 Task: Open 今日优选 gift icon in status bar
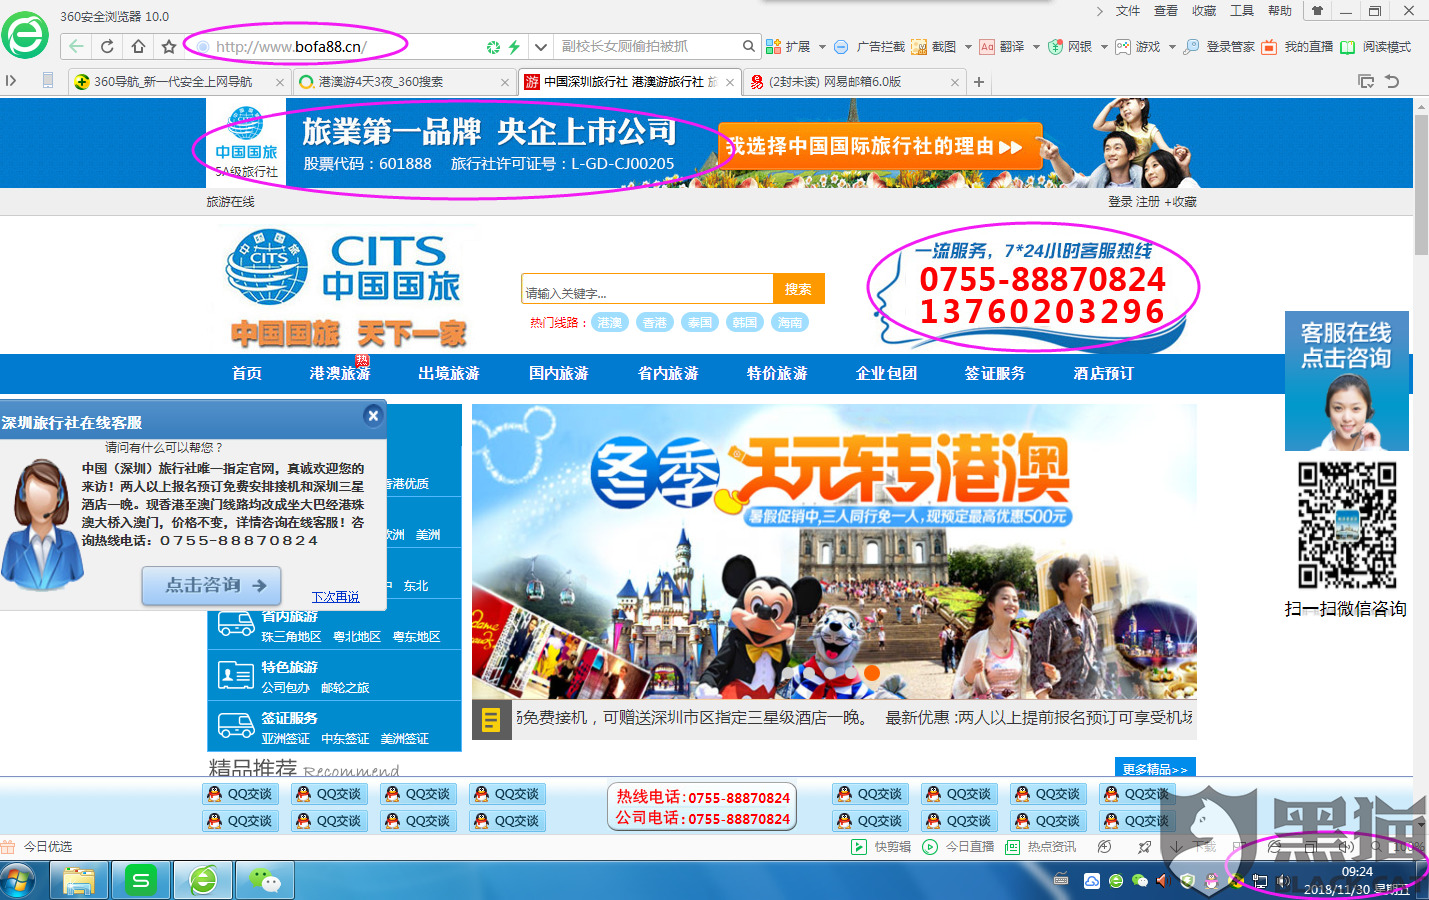coord(8,847)
